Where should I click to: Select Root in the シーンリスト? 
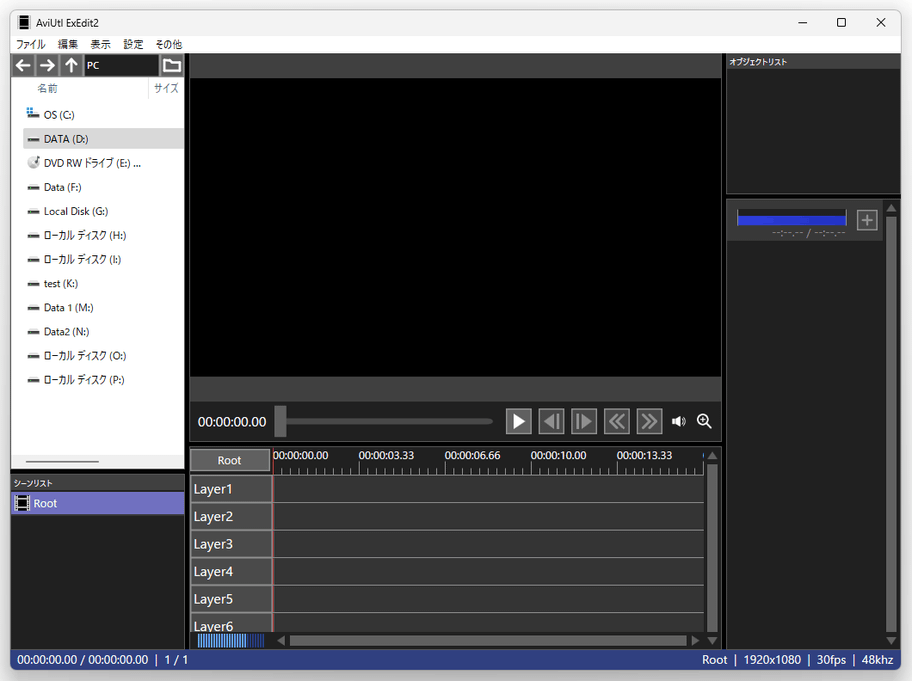point(98,503)
